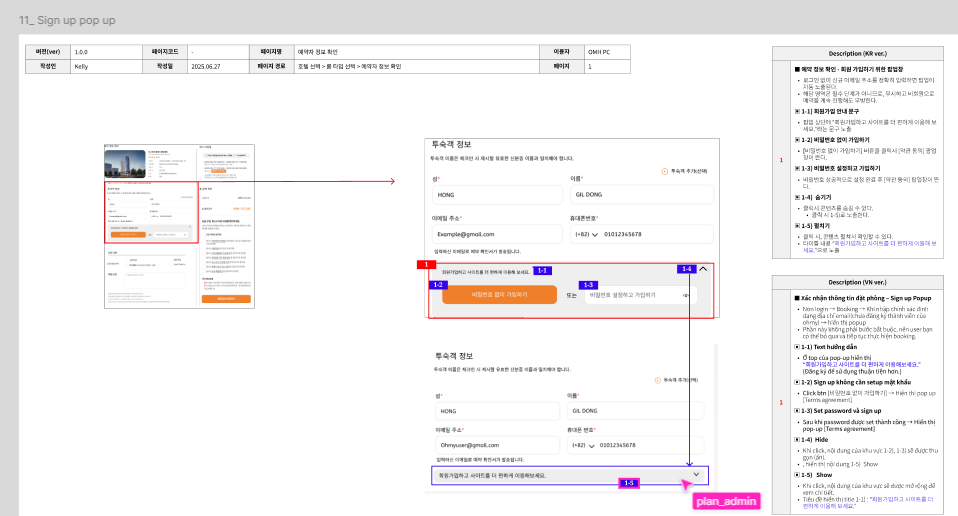The image size is (958, 516).
Task: Click the orange 비밀번호 없이 가입하기 button
Action: tap(499, 295)
